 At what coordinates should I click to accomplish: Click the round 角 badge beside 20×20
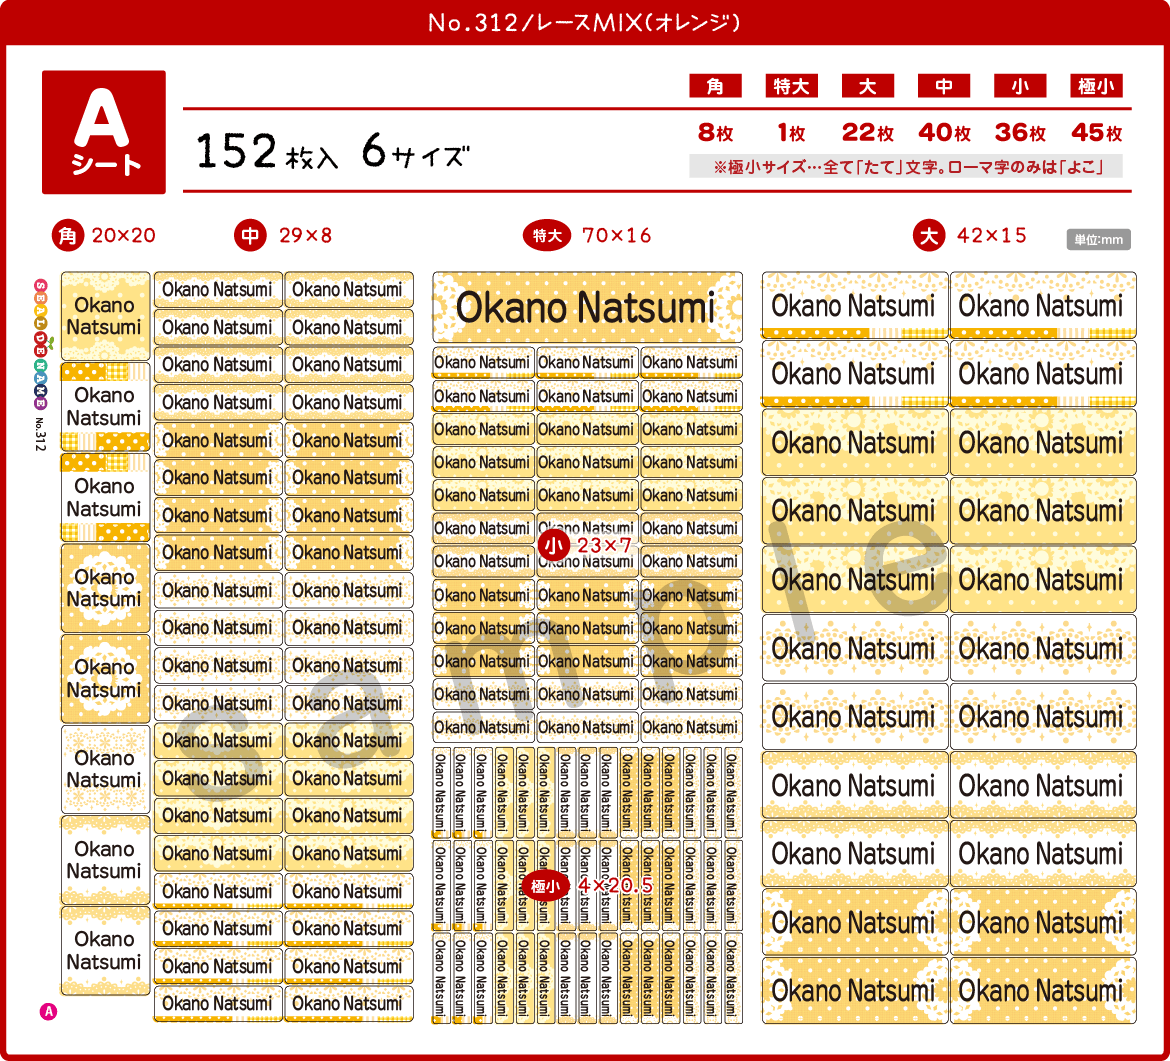[x=68, y=236]
